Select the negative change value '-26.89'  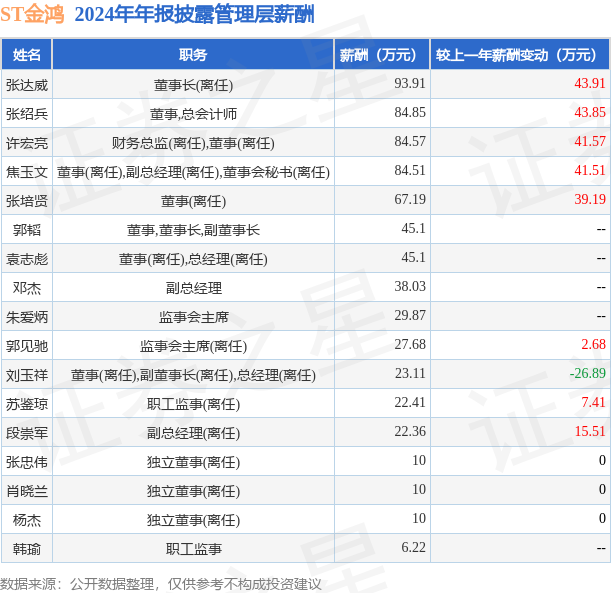pyautogui.click(x=587, y=374)
